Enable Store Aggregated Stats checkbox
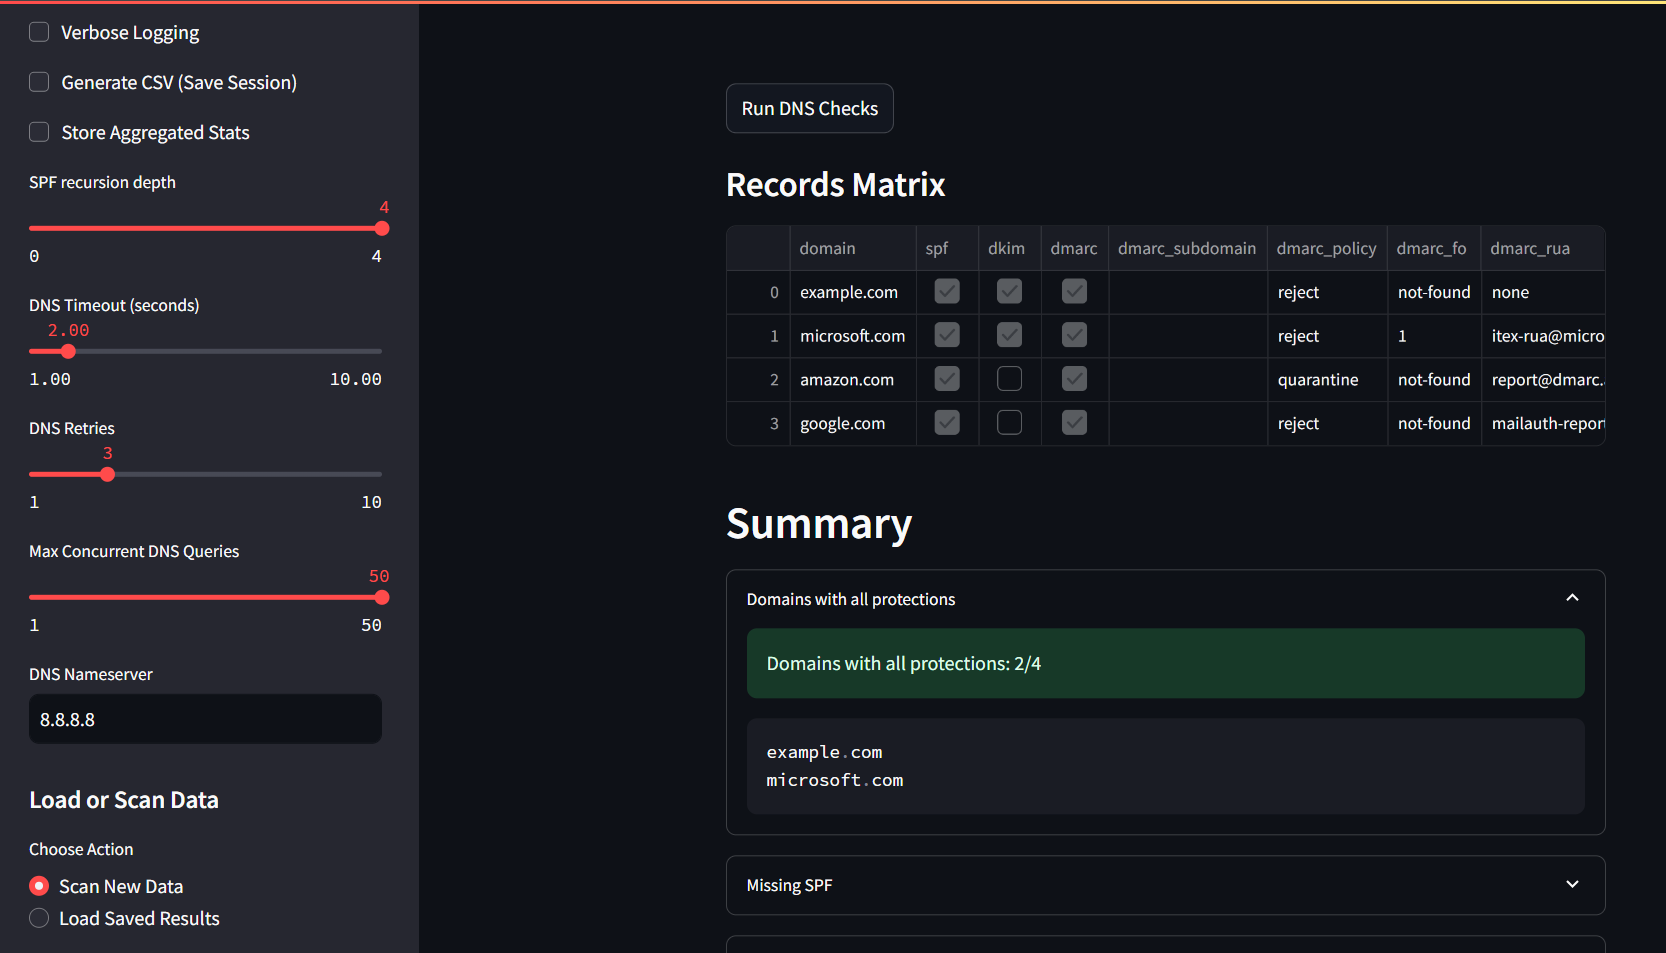Image resolution: width=1666 pixels, height=953 pixels. tap(39, 132)
